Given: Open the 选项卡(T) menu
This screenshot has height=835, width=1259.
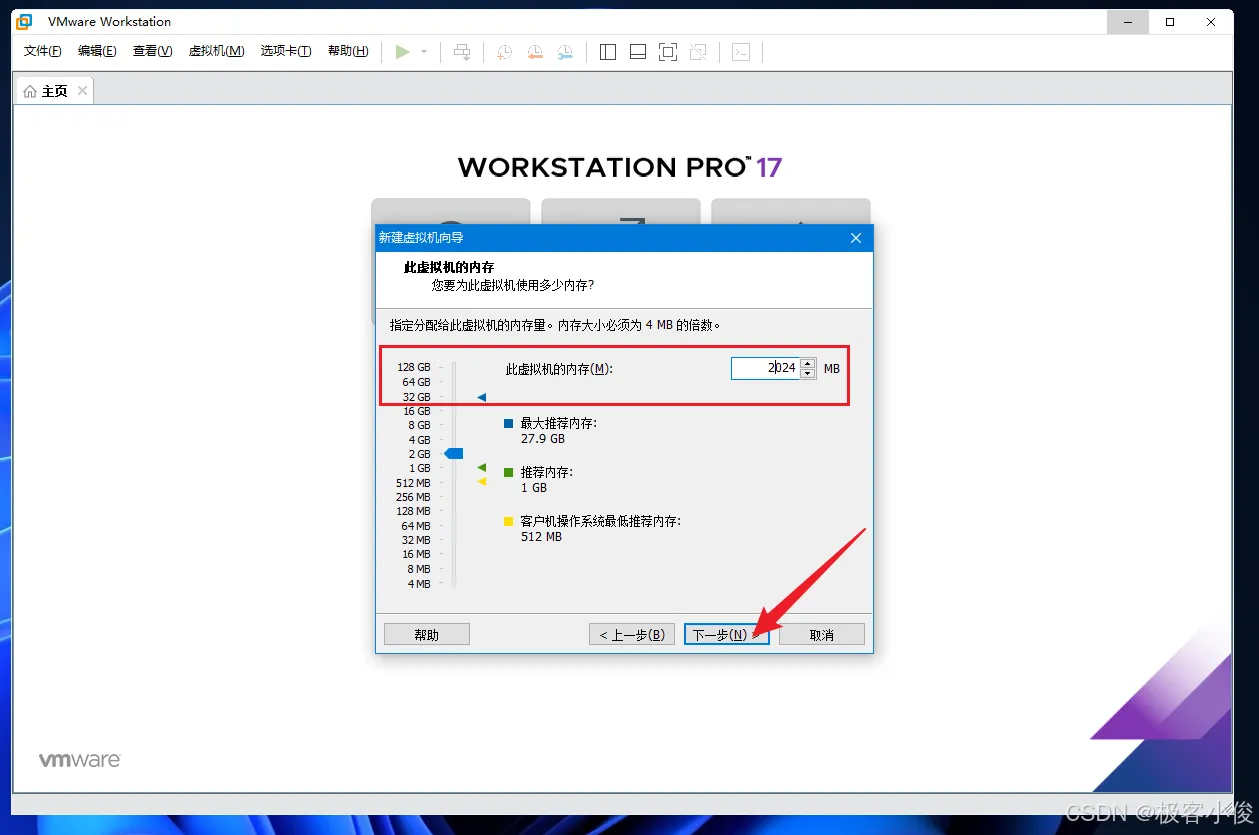Looking at the screenshot, I should click(286, 51).
